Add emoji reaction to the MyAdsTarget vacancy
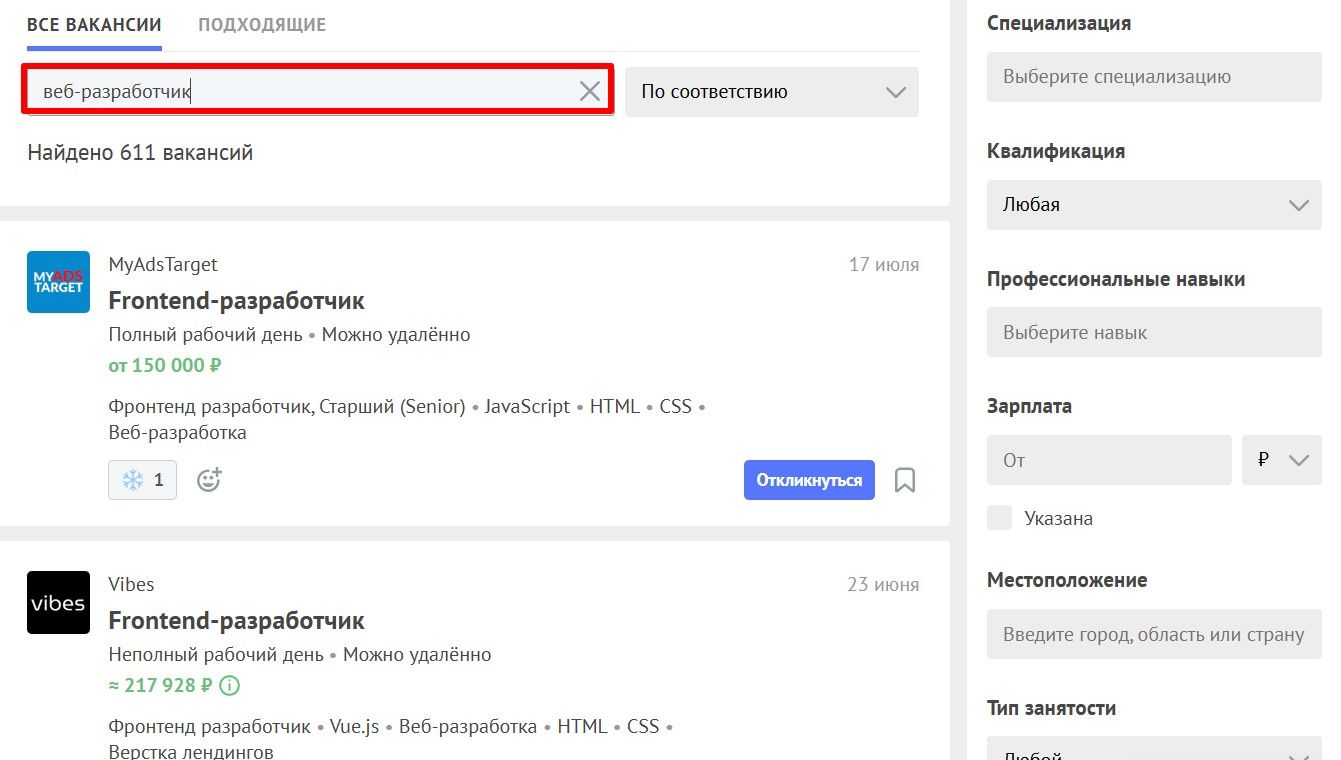 208,480
